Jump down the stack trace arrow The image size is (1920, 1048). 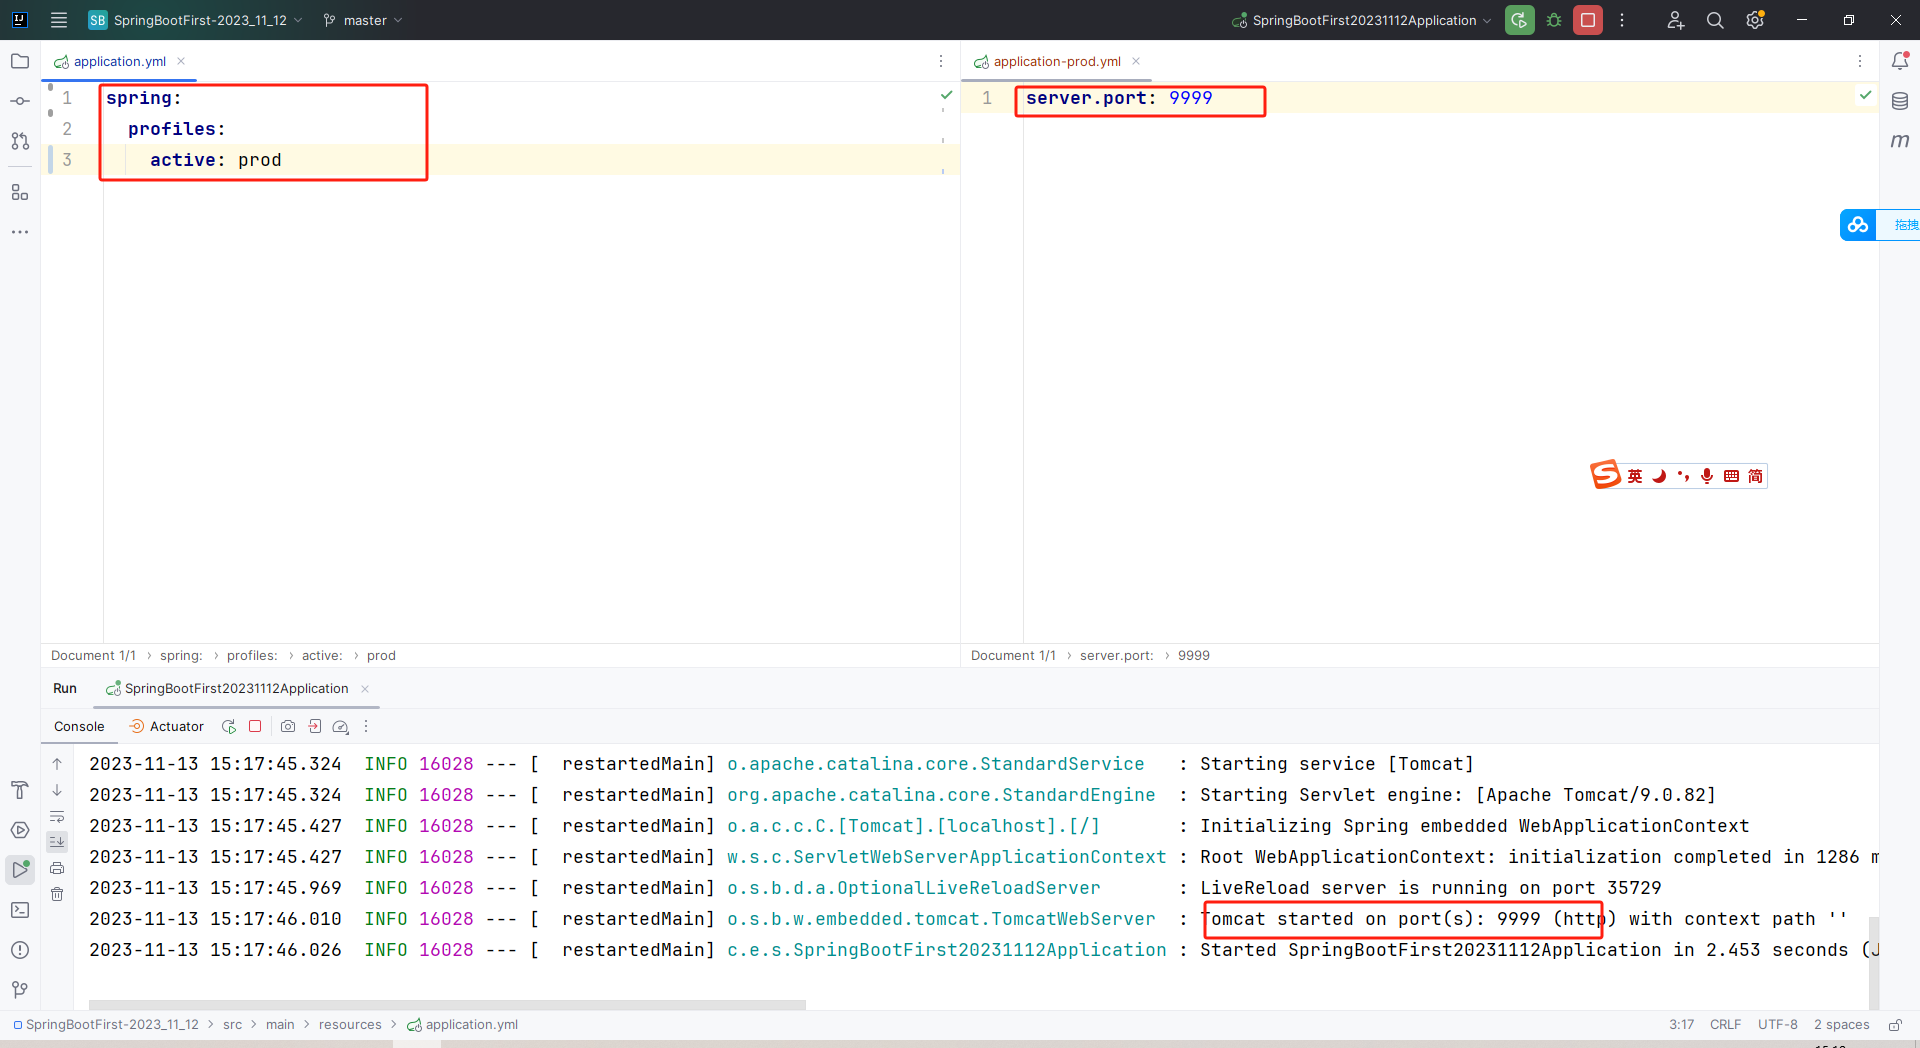pos(57,790)
